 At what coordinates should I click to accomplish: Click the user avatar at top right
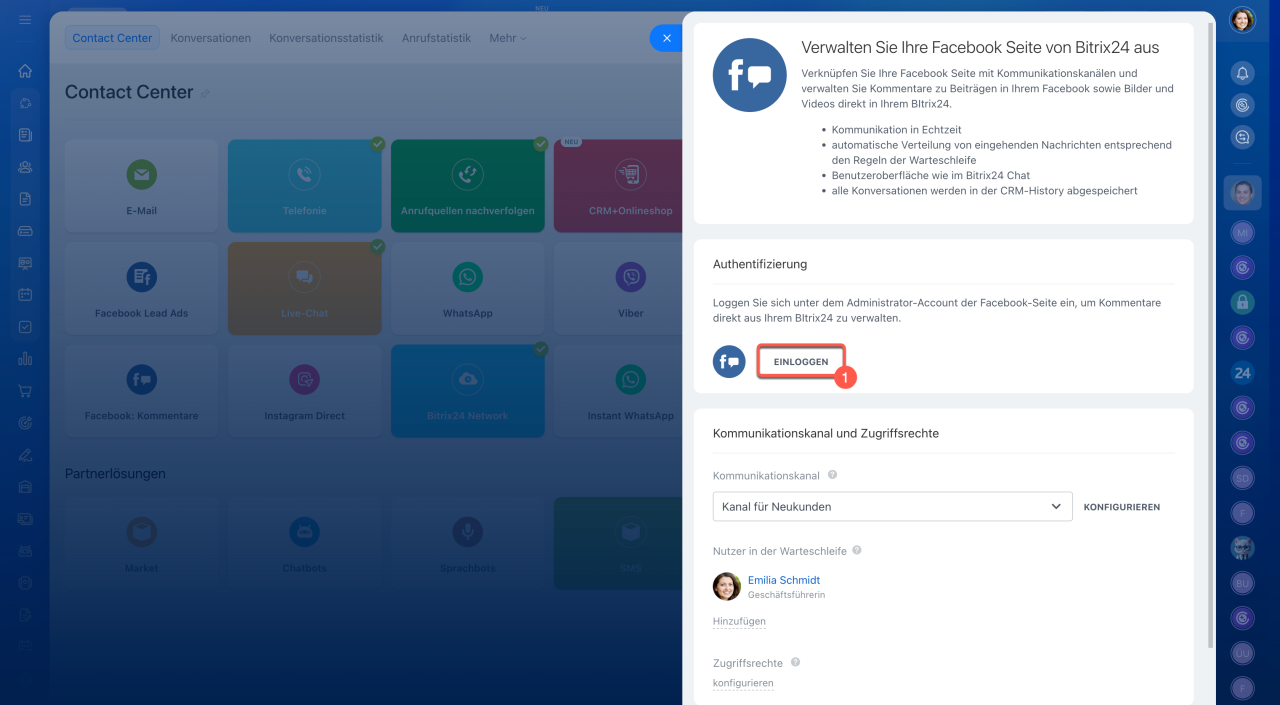[1242, 20]
